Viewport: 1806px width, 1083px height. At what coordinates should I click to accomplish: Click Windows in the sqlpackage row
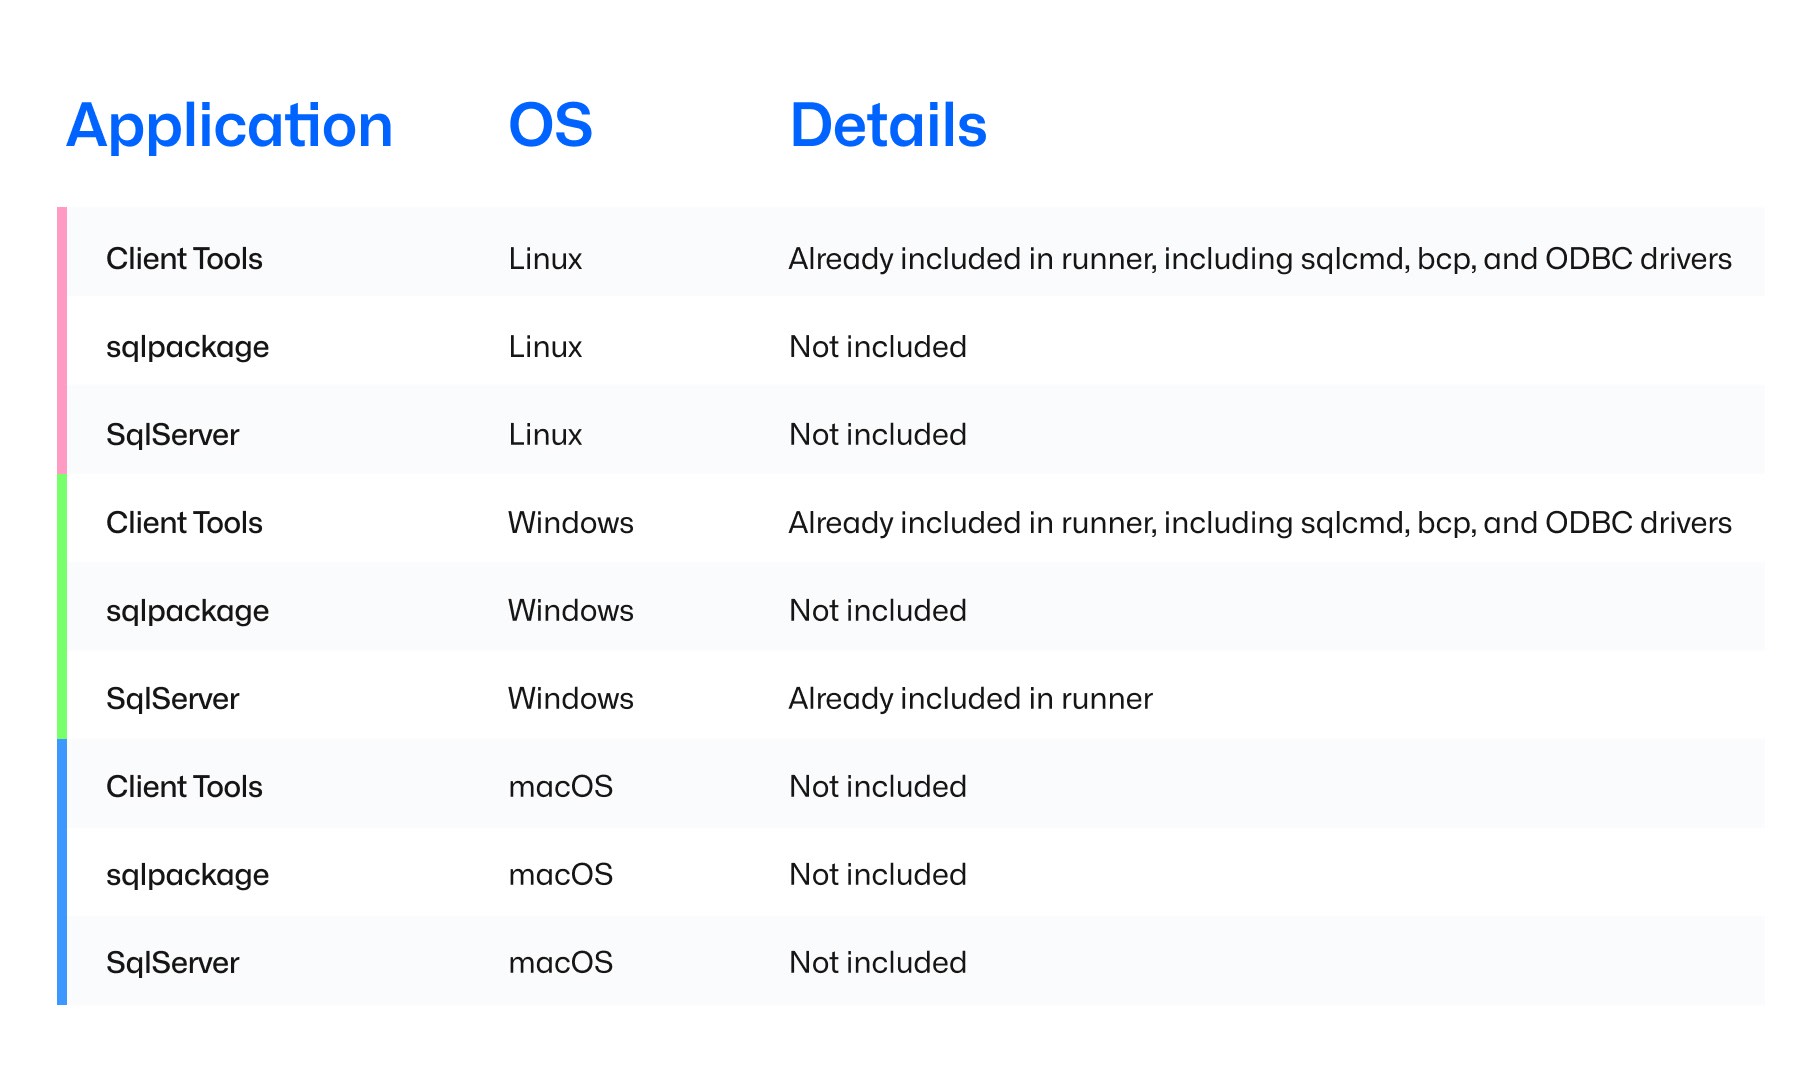(570, 611)
